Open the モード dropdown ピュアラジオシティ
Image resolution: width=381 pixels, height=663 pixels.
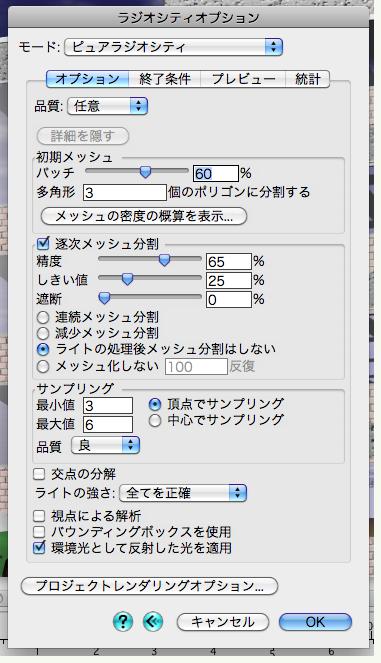pyautogui.click(x=173, y=47)
